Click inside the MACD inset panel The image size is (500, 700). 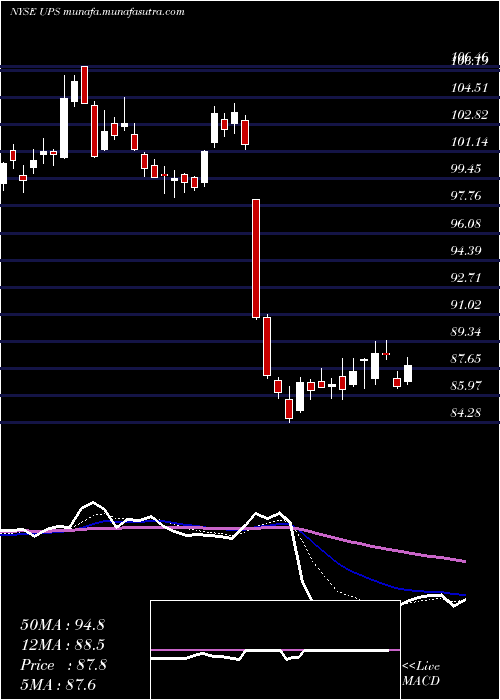[x=275, y=650]
